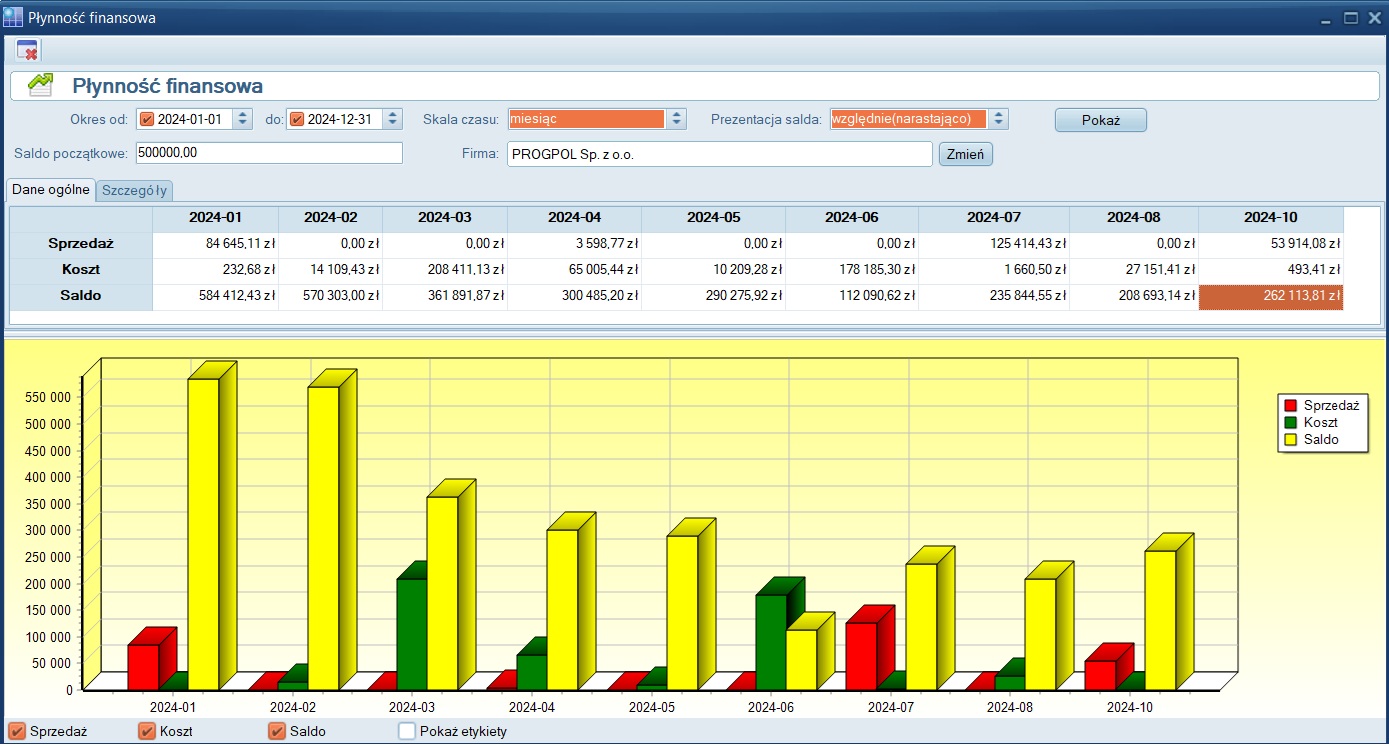Open the Okres od date picker spinner
Screen dimensions: 1389x746
tap(243, 119)
